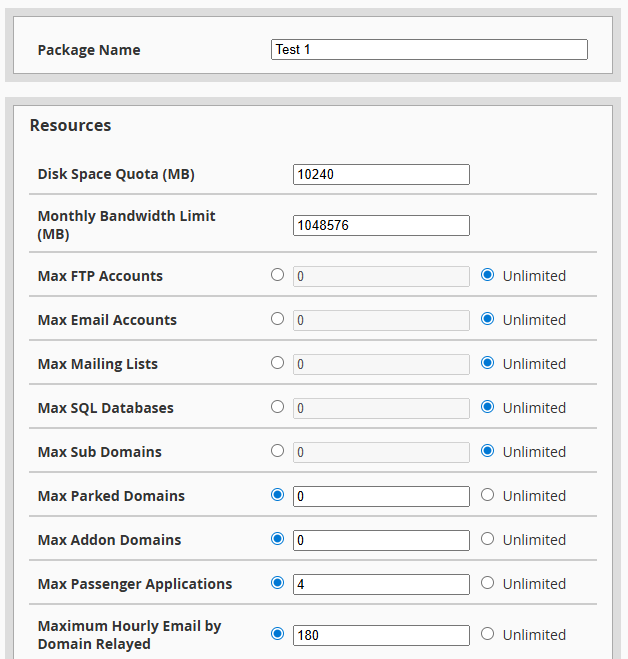
Task: Click the Maximum Hourly Email by Domain Relayed label
Action: (129, 635)
